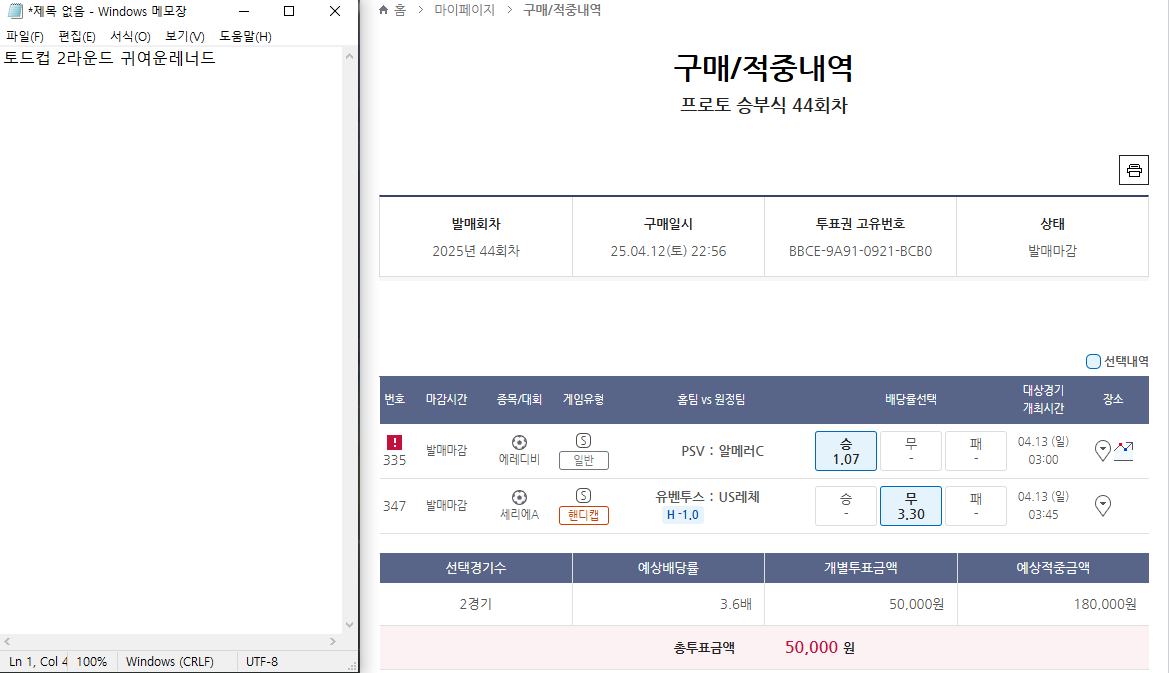The height and width of the screenshot is (673, 1169).
Task: Open odds trend chart icon for match 335
Action: point(1124,450)
